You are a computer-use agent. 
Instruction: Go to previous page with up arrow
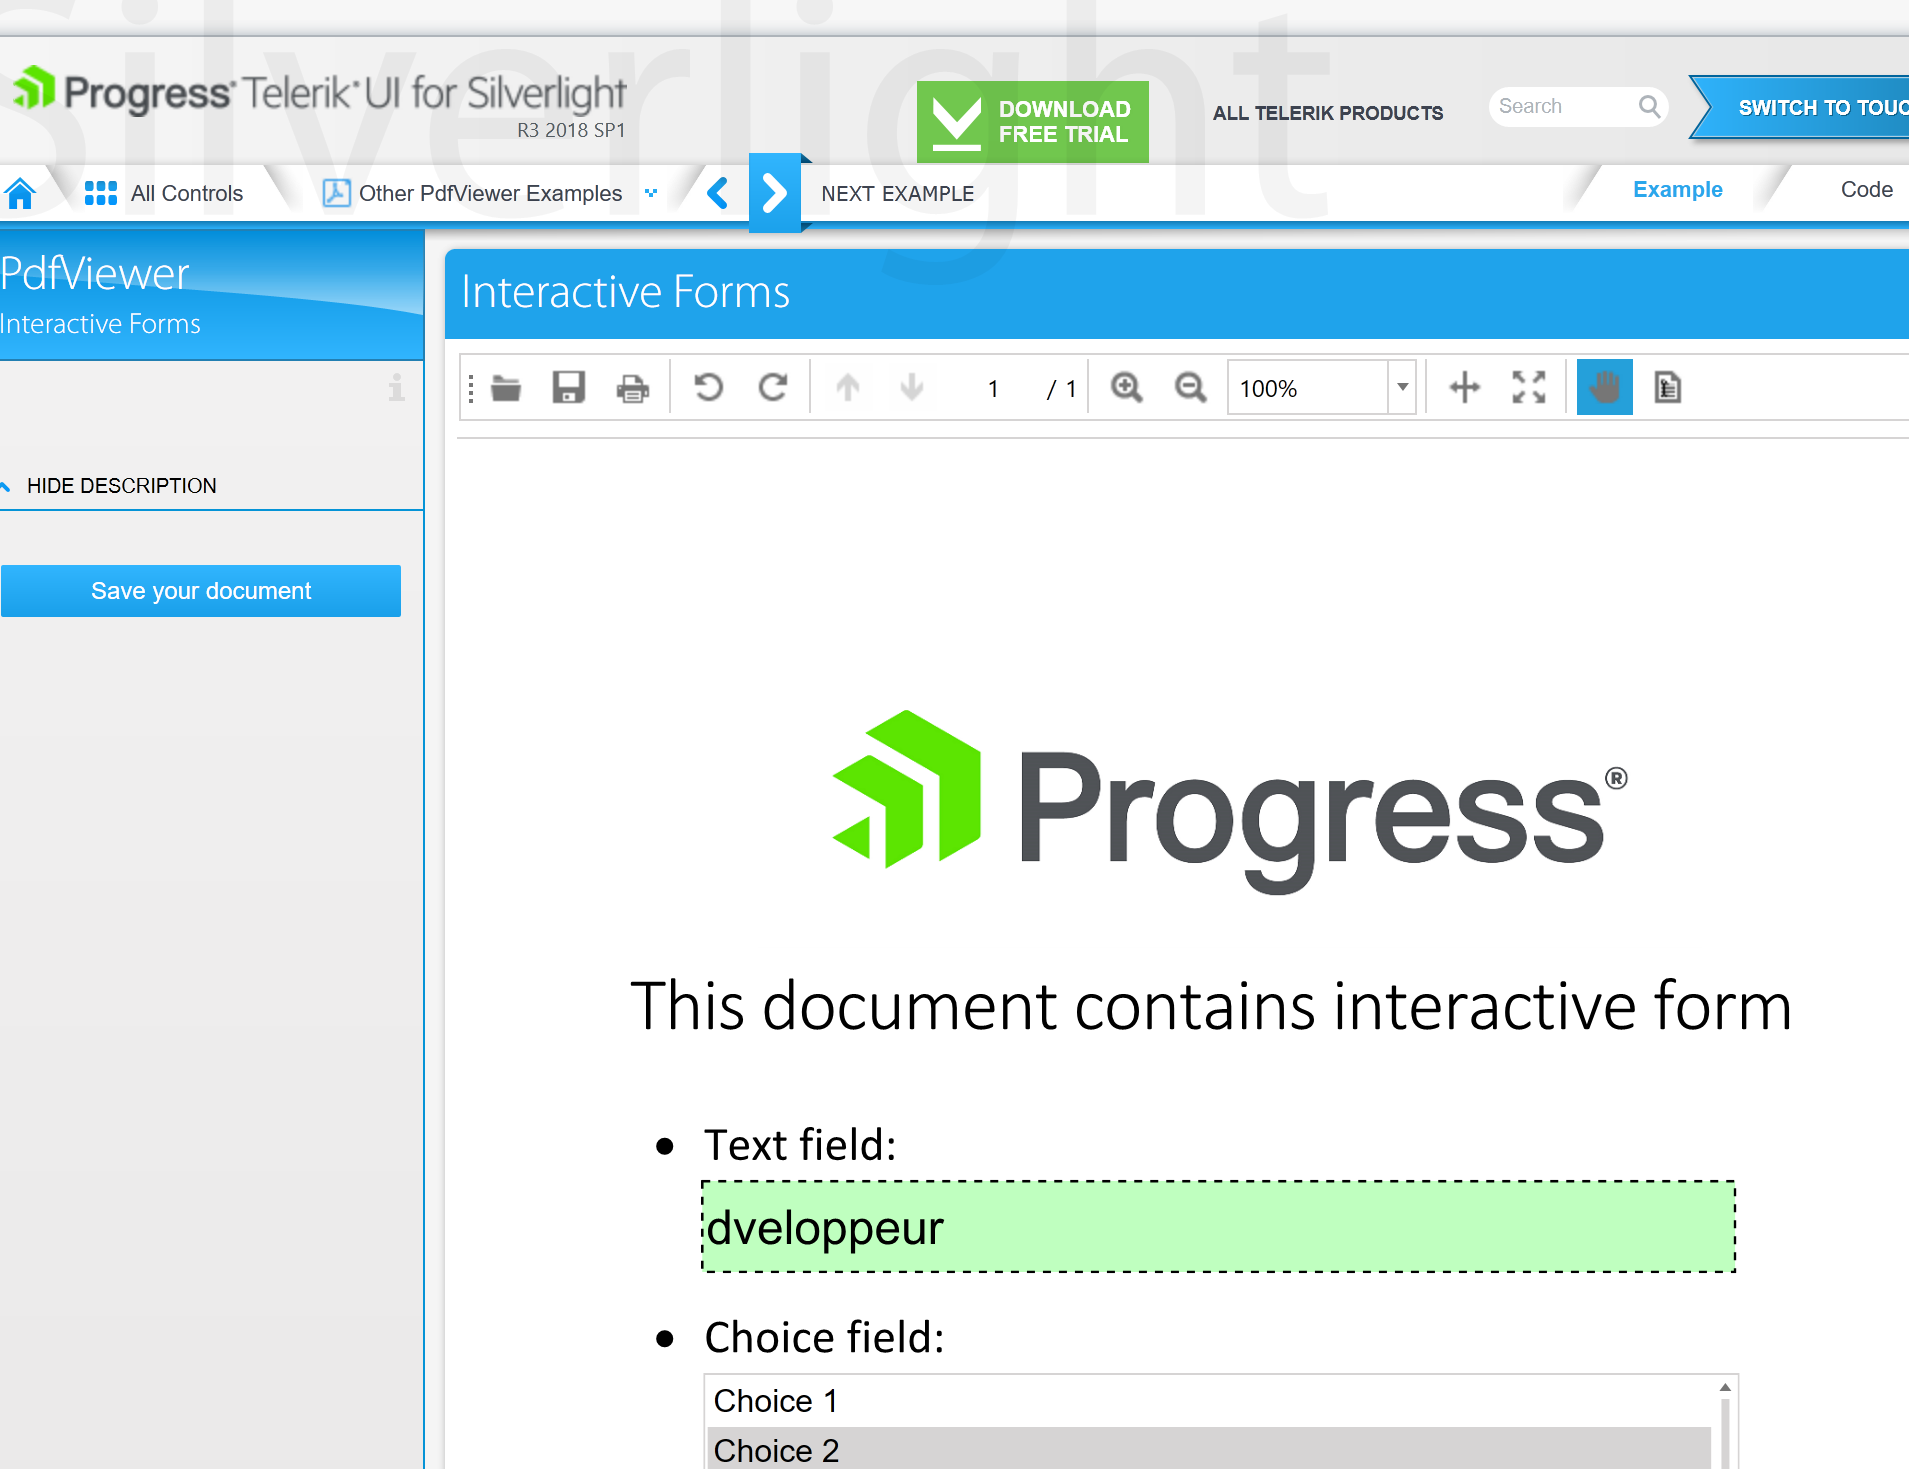(x=848, y=387)
